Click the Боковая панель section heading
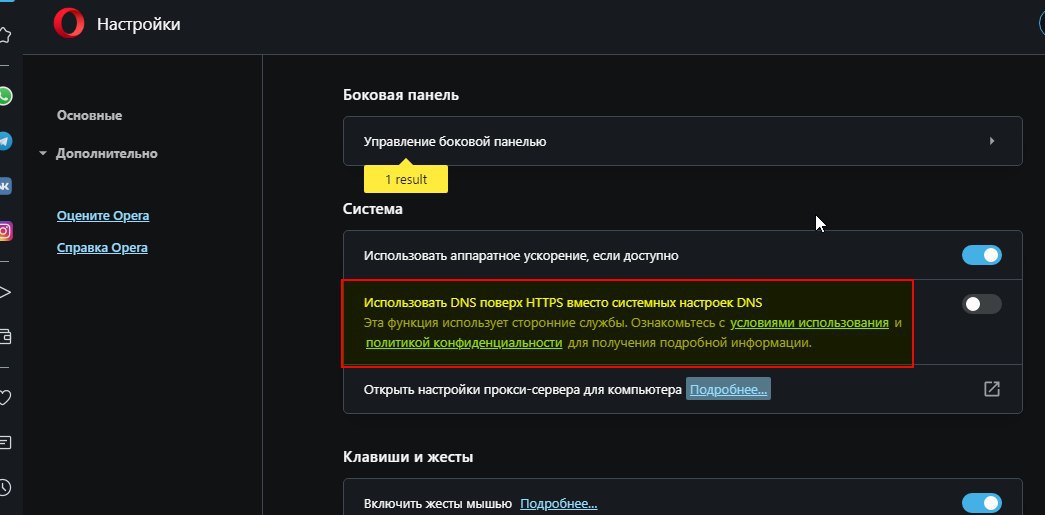Image resolution: width=1045 pixels, height=515 pixels. (401, 95)
